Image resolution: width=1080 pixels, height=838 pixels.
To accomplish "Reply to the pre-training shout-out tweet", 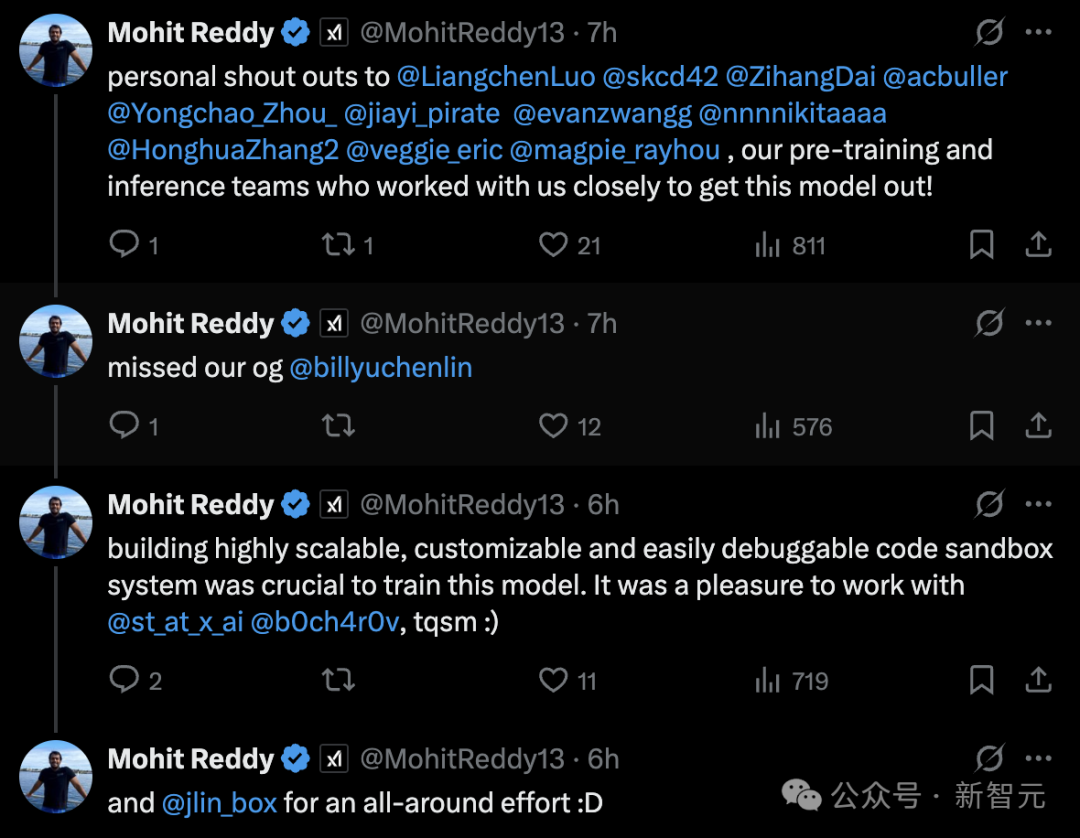I will click(124, 245).
